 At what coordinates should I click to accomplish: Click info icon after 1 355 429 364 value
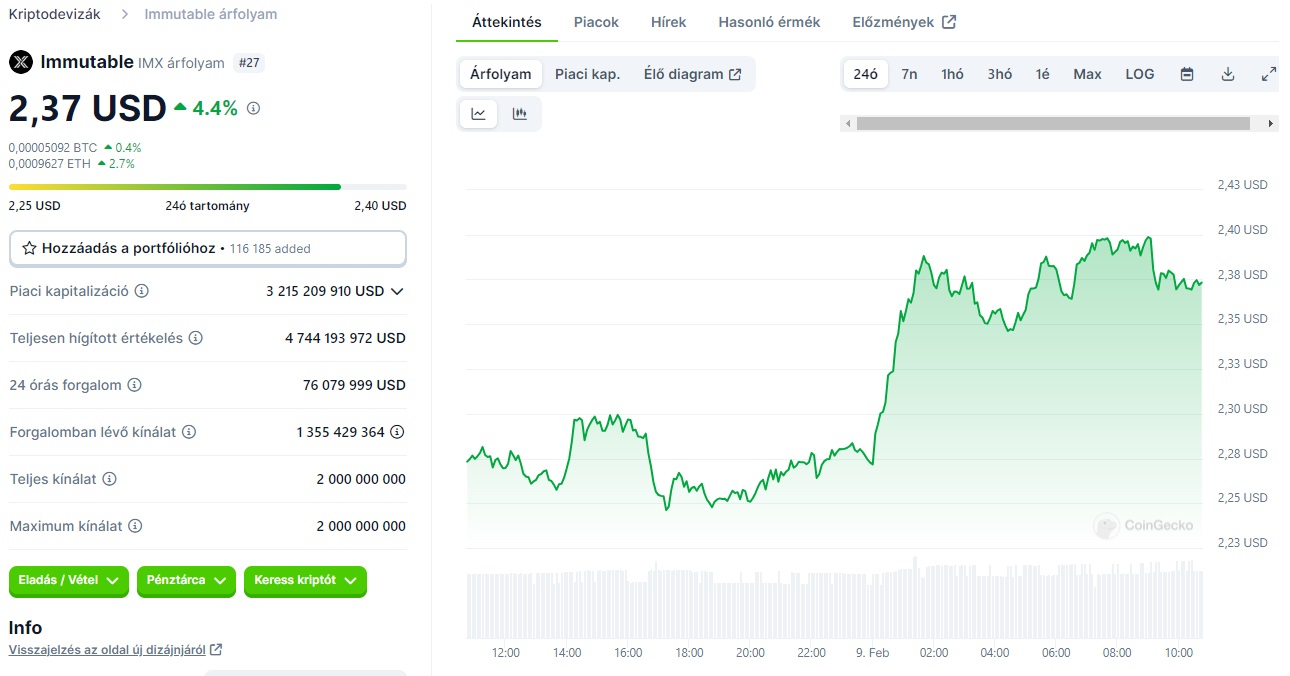tap(397, 432)
